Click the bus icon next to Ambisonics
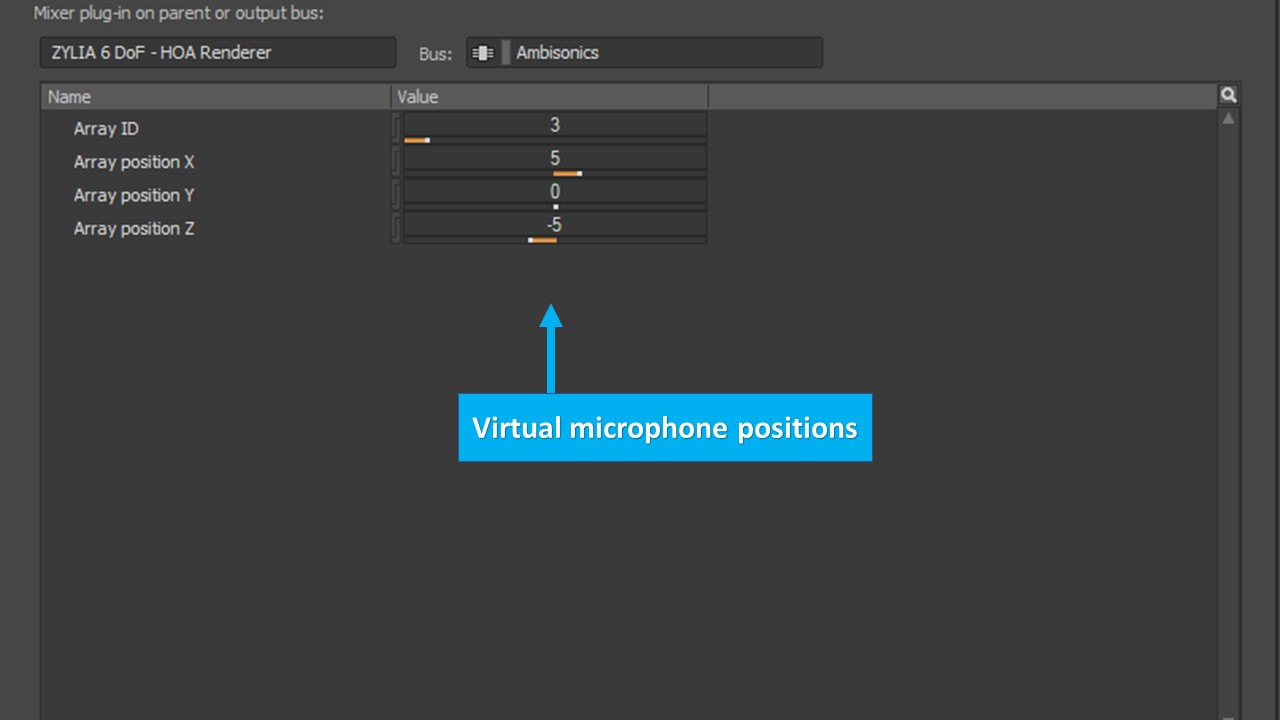 click(483, 53)
